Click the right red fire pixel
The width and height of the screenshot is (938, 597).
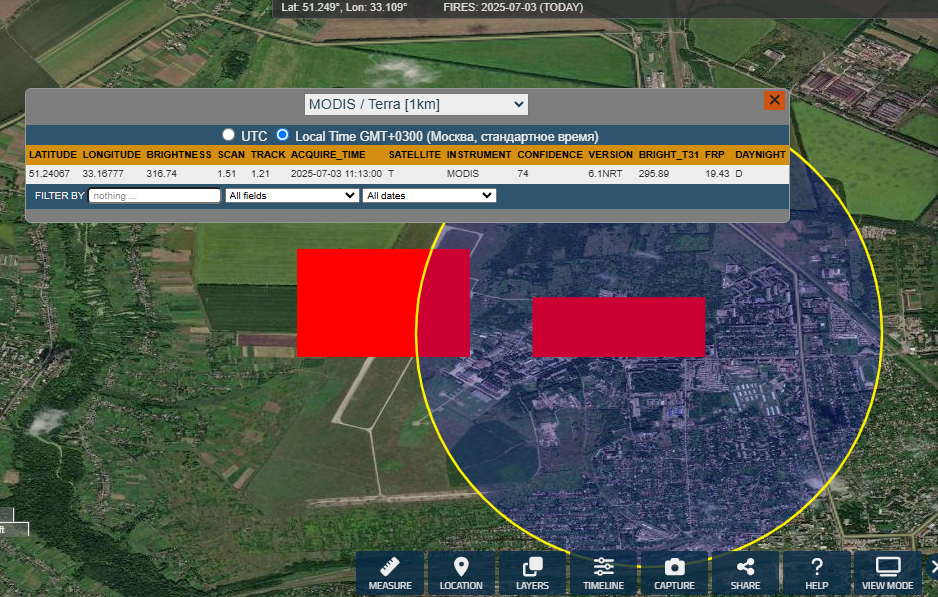619,327
